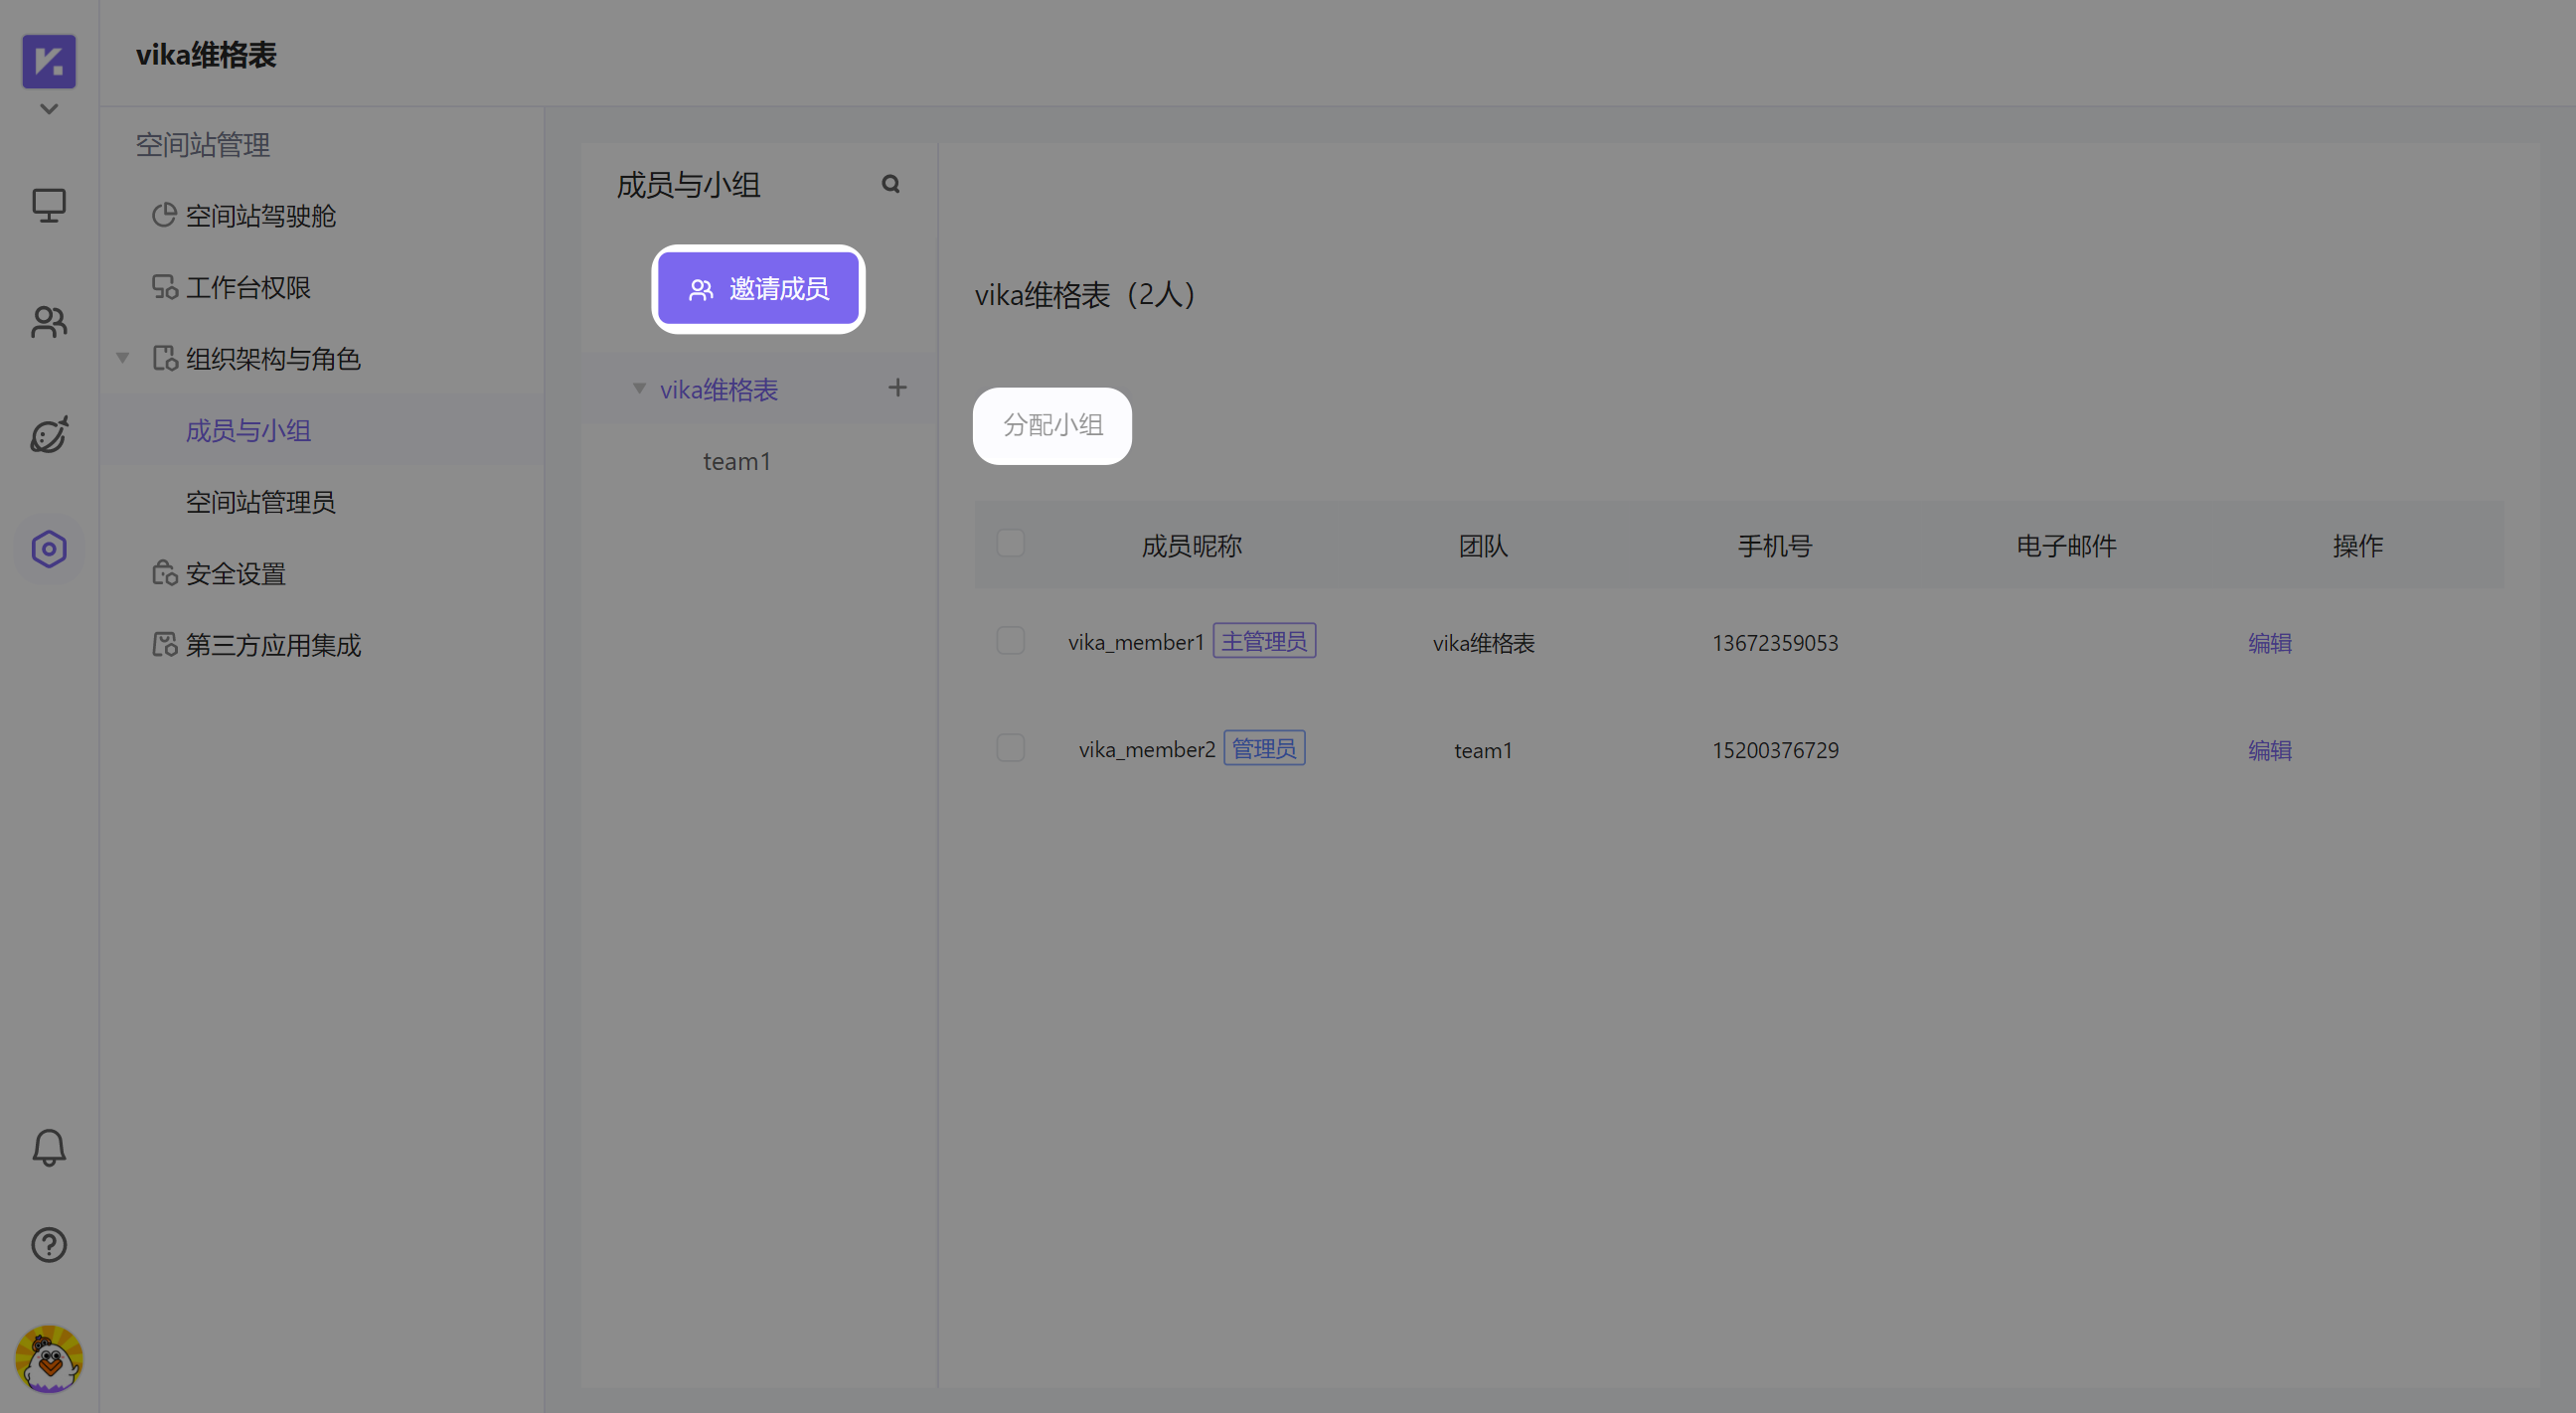Collapse the vika维格表 team tree
This screenshot has width=2576, height=1413.
tap(639, 389)
